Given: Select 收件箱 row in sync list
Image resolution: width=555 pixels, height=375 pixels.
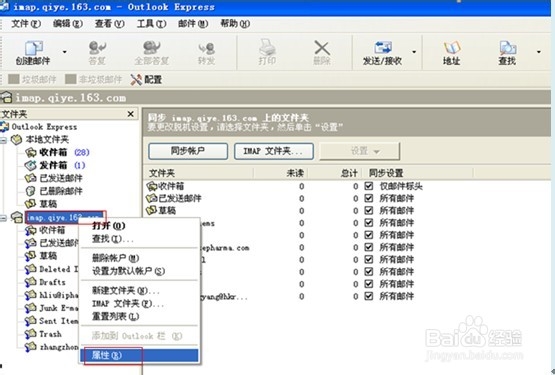Looking at the screenshot, I should click(284, 186).
